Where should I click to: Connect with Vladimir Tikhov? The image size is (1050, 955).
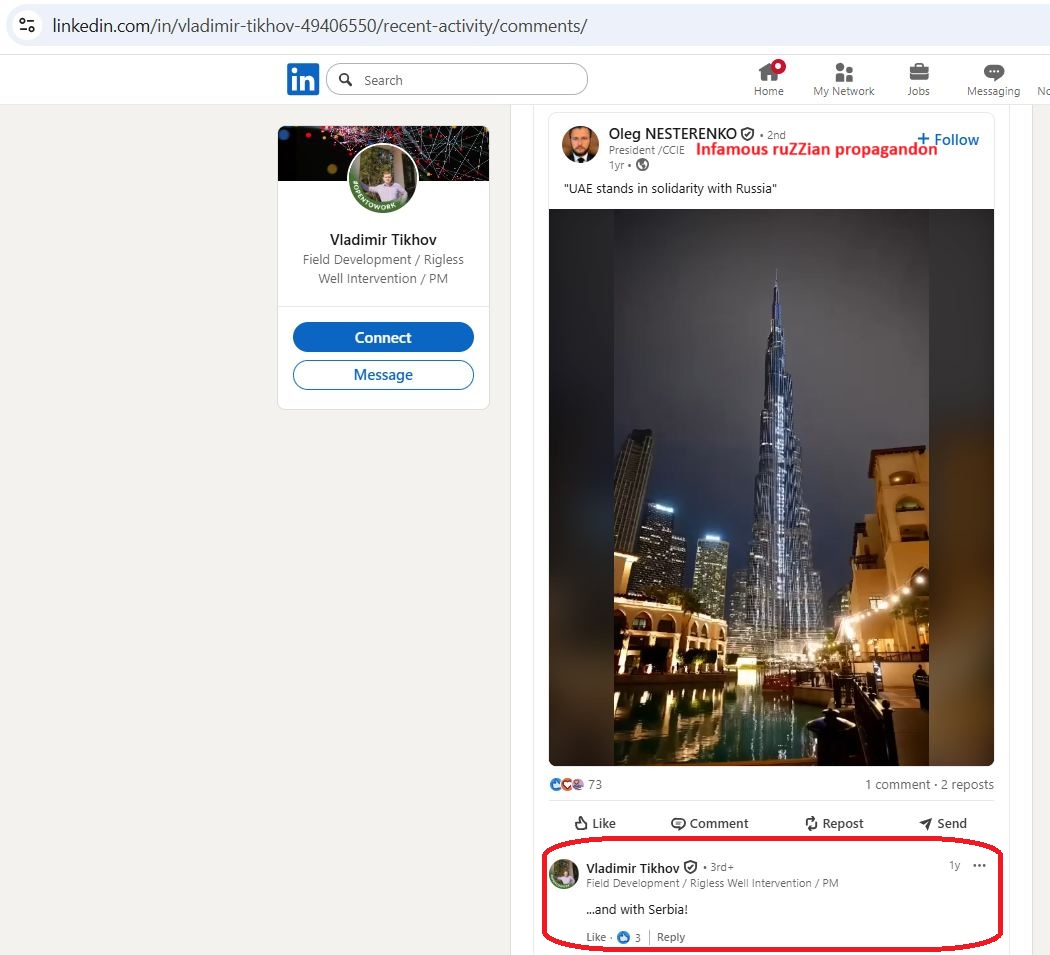[x=383, y=337]
